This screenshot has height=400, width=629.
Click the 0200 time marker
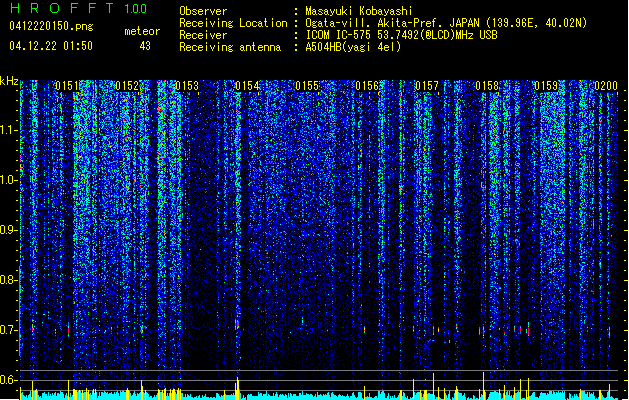click(x=606, y=86)
